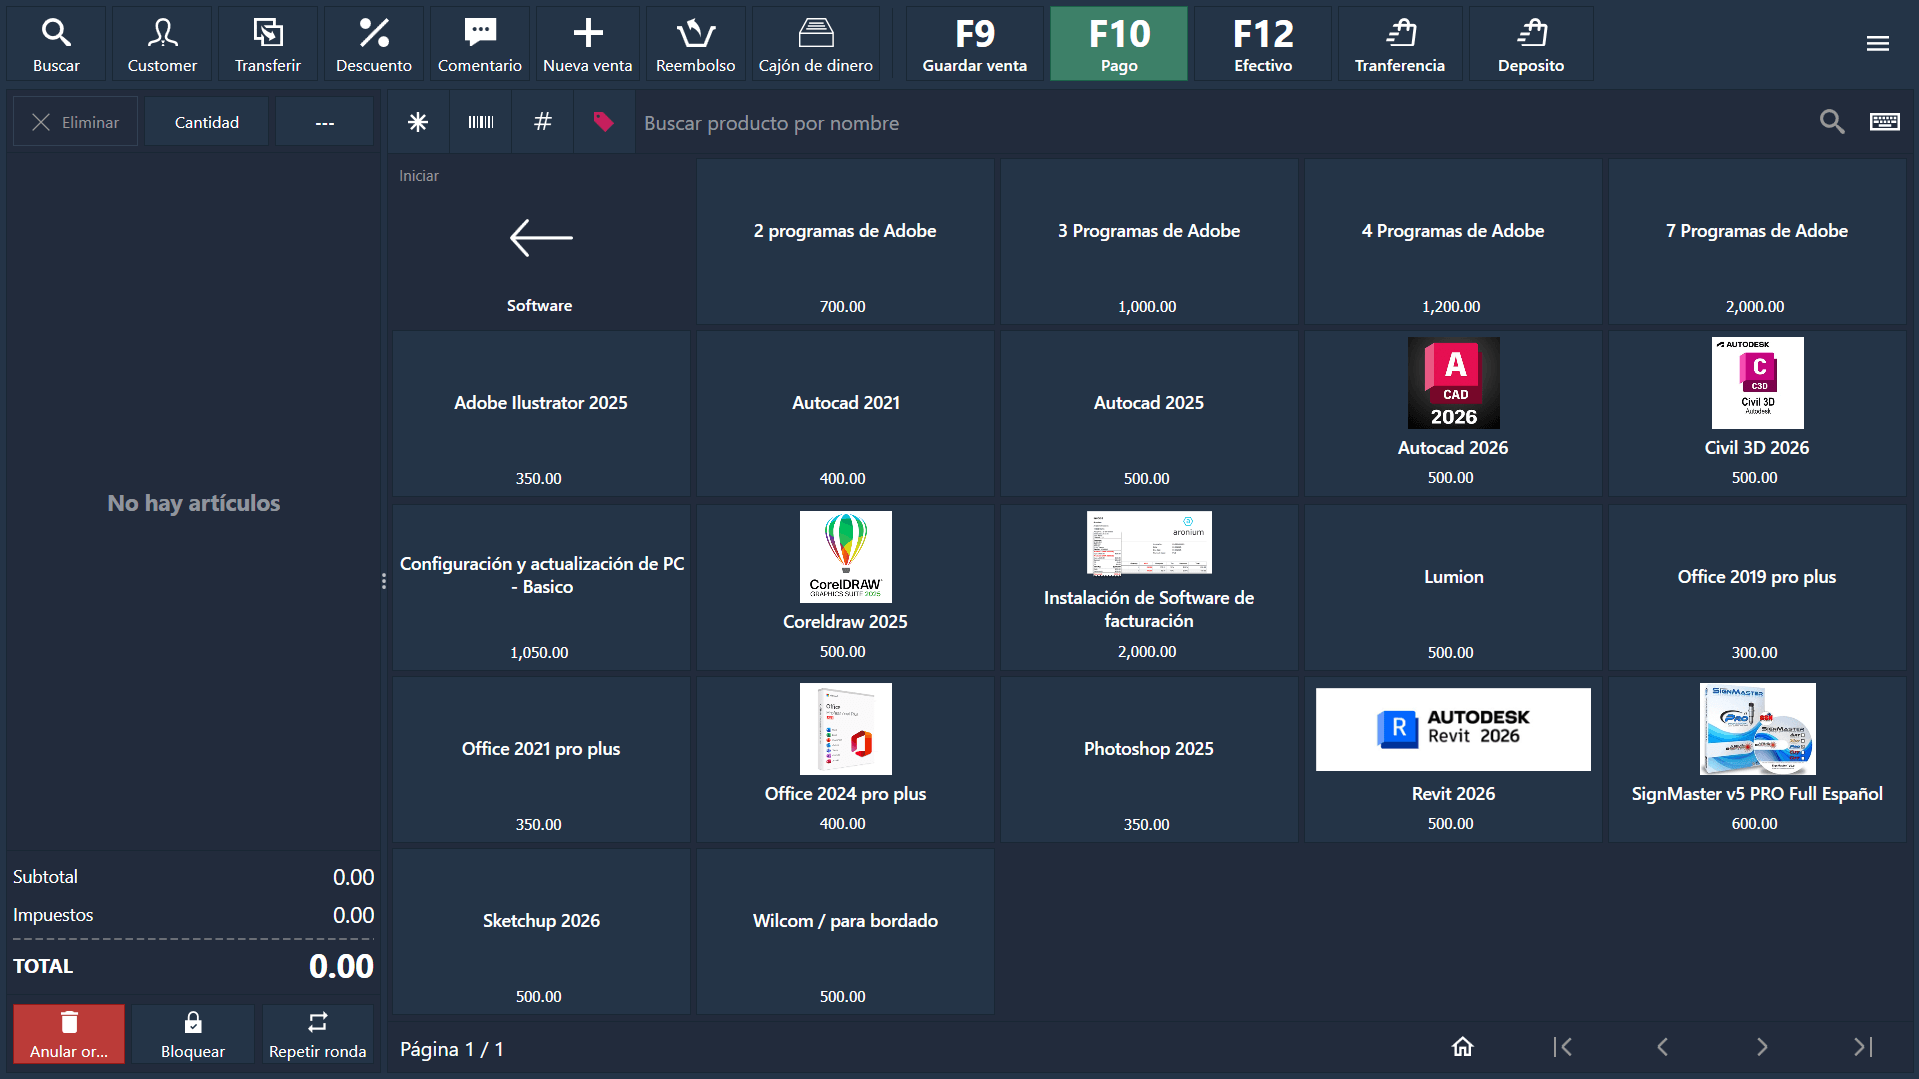Select the Revit 2026 thumbnail
Screen dimensions: 1919x1079
1453,729
